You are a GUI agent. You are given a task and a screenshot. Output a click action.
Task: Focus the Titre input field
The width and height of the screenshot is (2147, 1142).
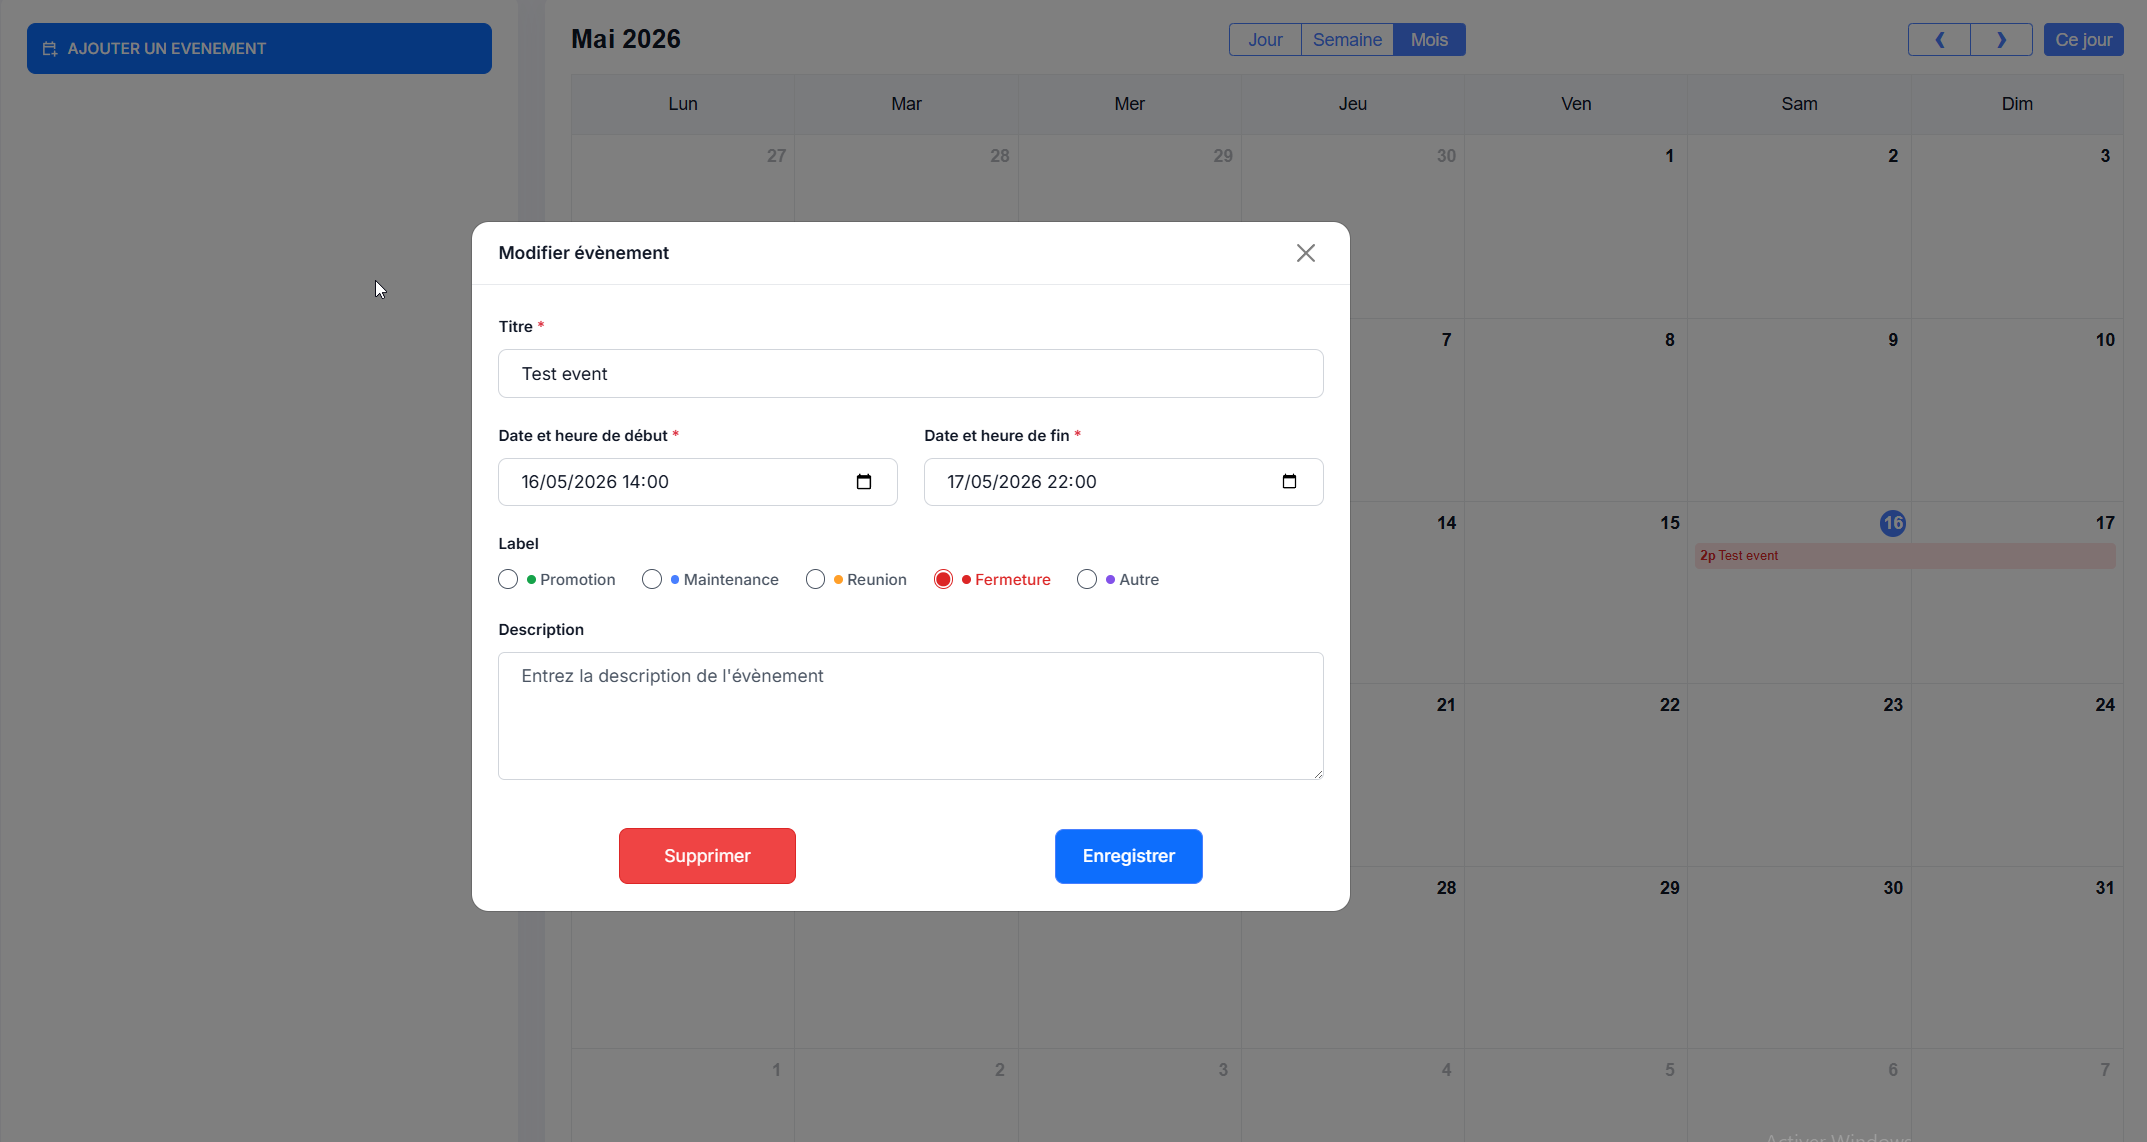coord(911,374)
